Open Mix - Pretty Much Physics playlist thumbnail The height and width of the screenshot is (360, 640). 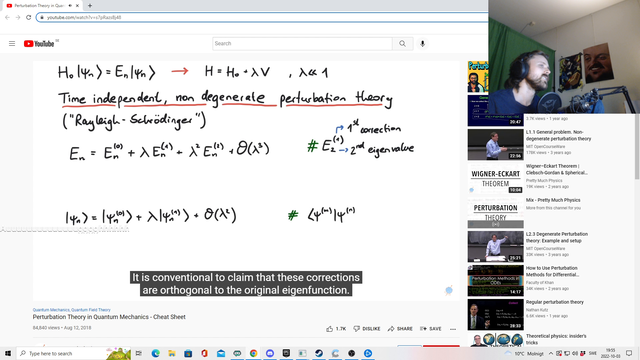click(496, 213)
